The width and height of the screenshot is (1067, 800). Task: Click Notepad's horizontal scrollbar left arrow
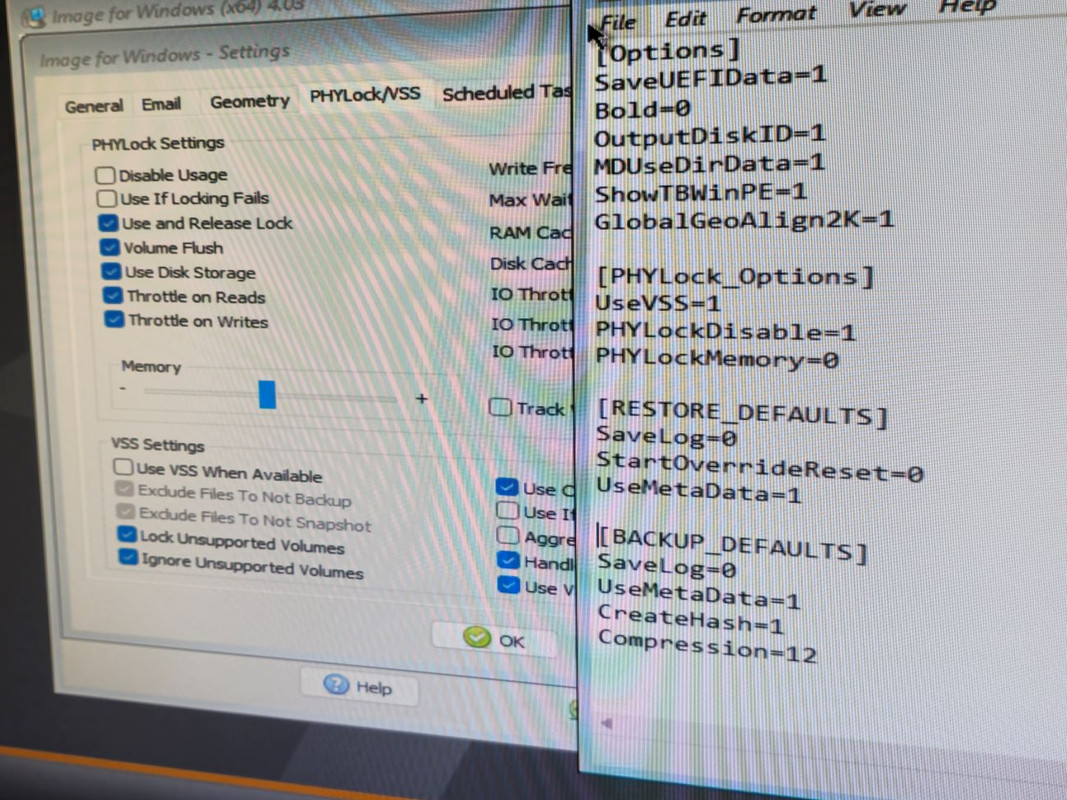click(606, 723)
